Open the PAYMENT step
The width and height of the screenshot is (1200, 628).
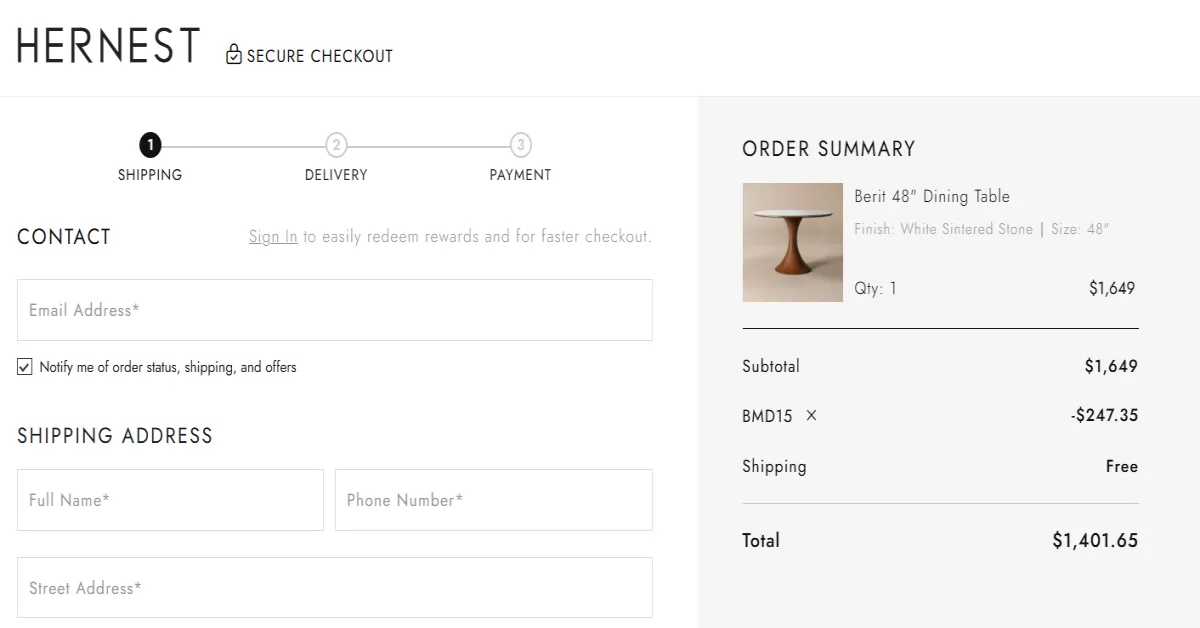520,174
